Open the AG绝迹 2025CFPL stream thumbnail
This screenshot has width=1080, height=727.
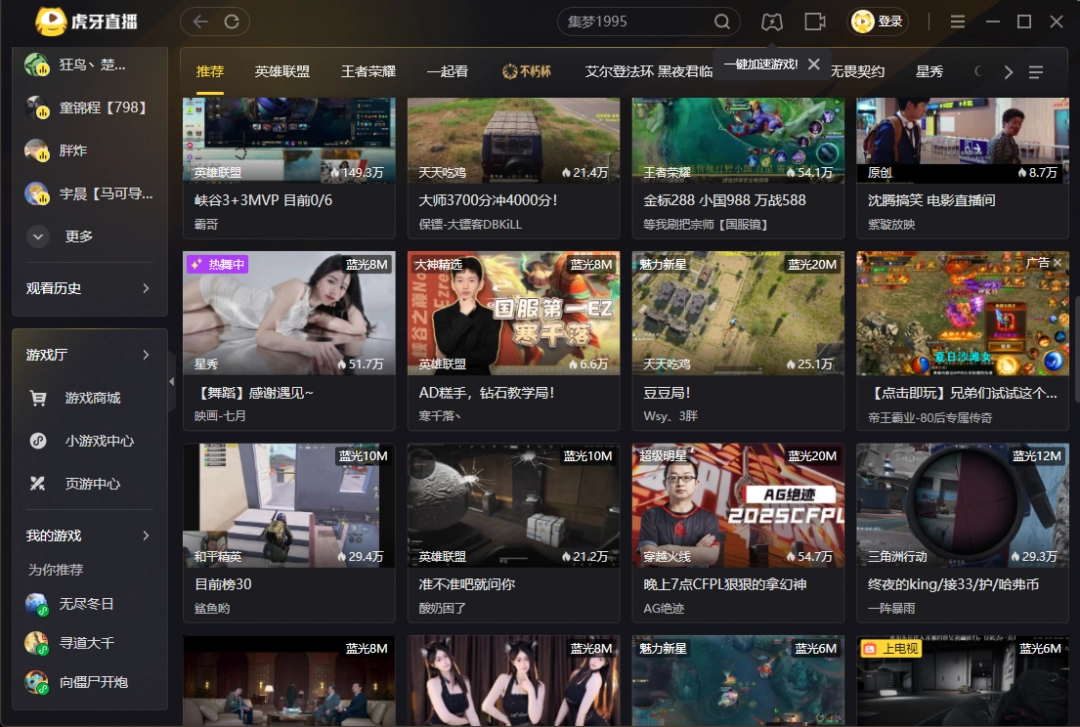click(738, 505)
